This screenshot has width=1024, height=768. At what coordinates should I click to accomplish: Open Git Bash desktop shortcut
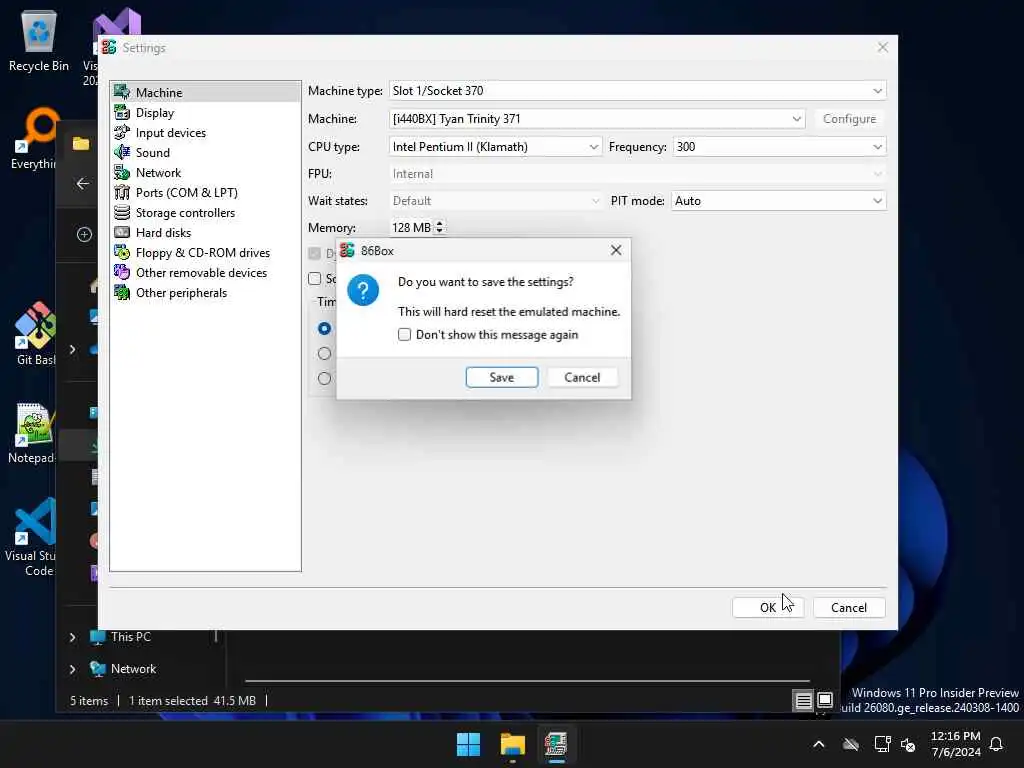[35, 333]
